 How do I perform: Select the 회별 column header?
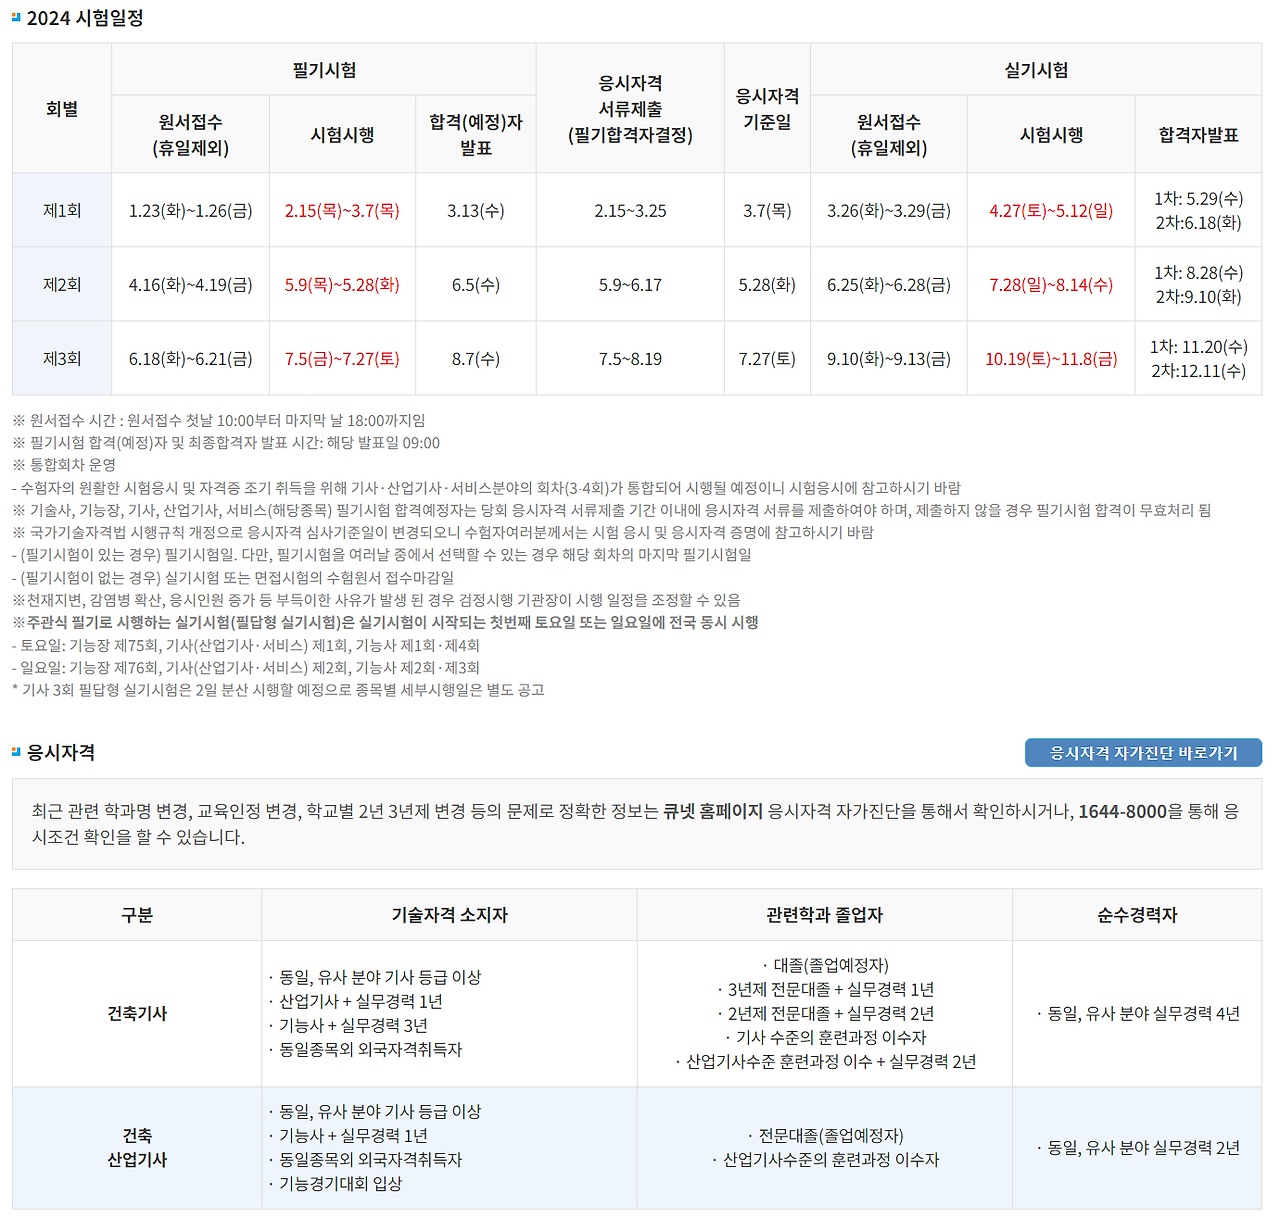point(62,108)
